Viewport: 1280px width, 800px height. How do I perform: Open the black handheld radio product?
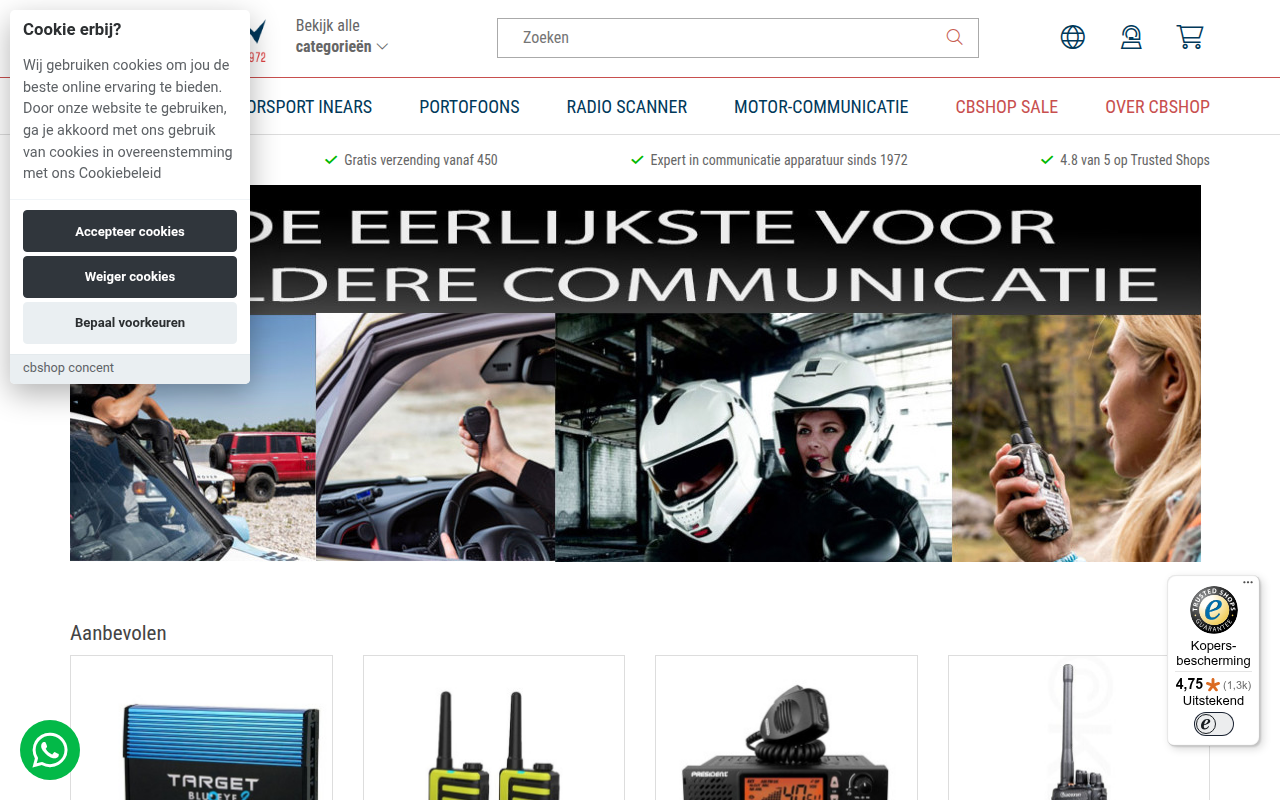(1078, 728)
